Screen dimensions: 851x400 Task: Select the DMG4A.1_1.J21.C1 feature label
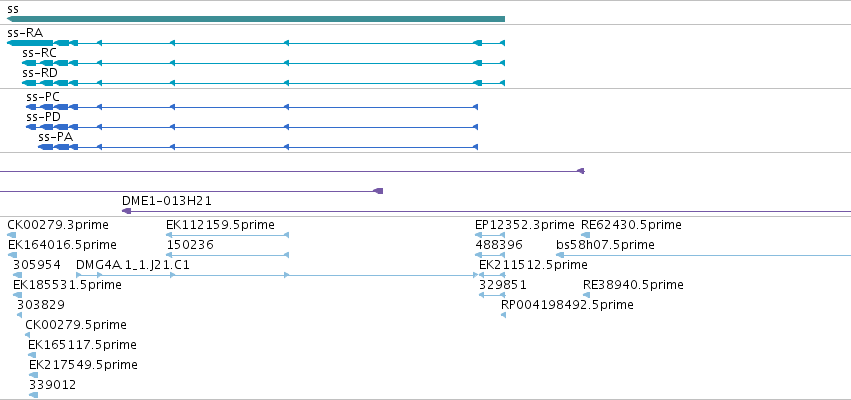[133, 265]
